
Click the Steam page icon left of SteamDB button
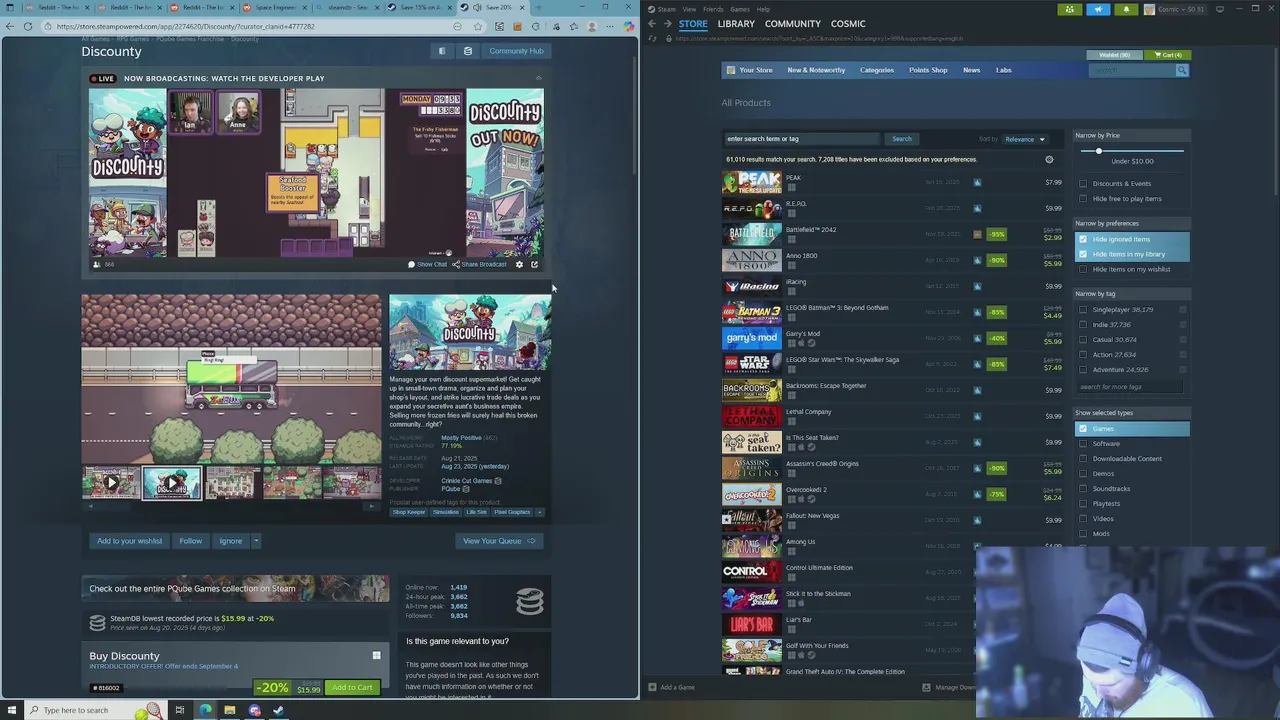click(x=442, y=51)
